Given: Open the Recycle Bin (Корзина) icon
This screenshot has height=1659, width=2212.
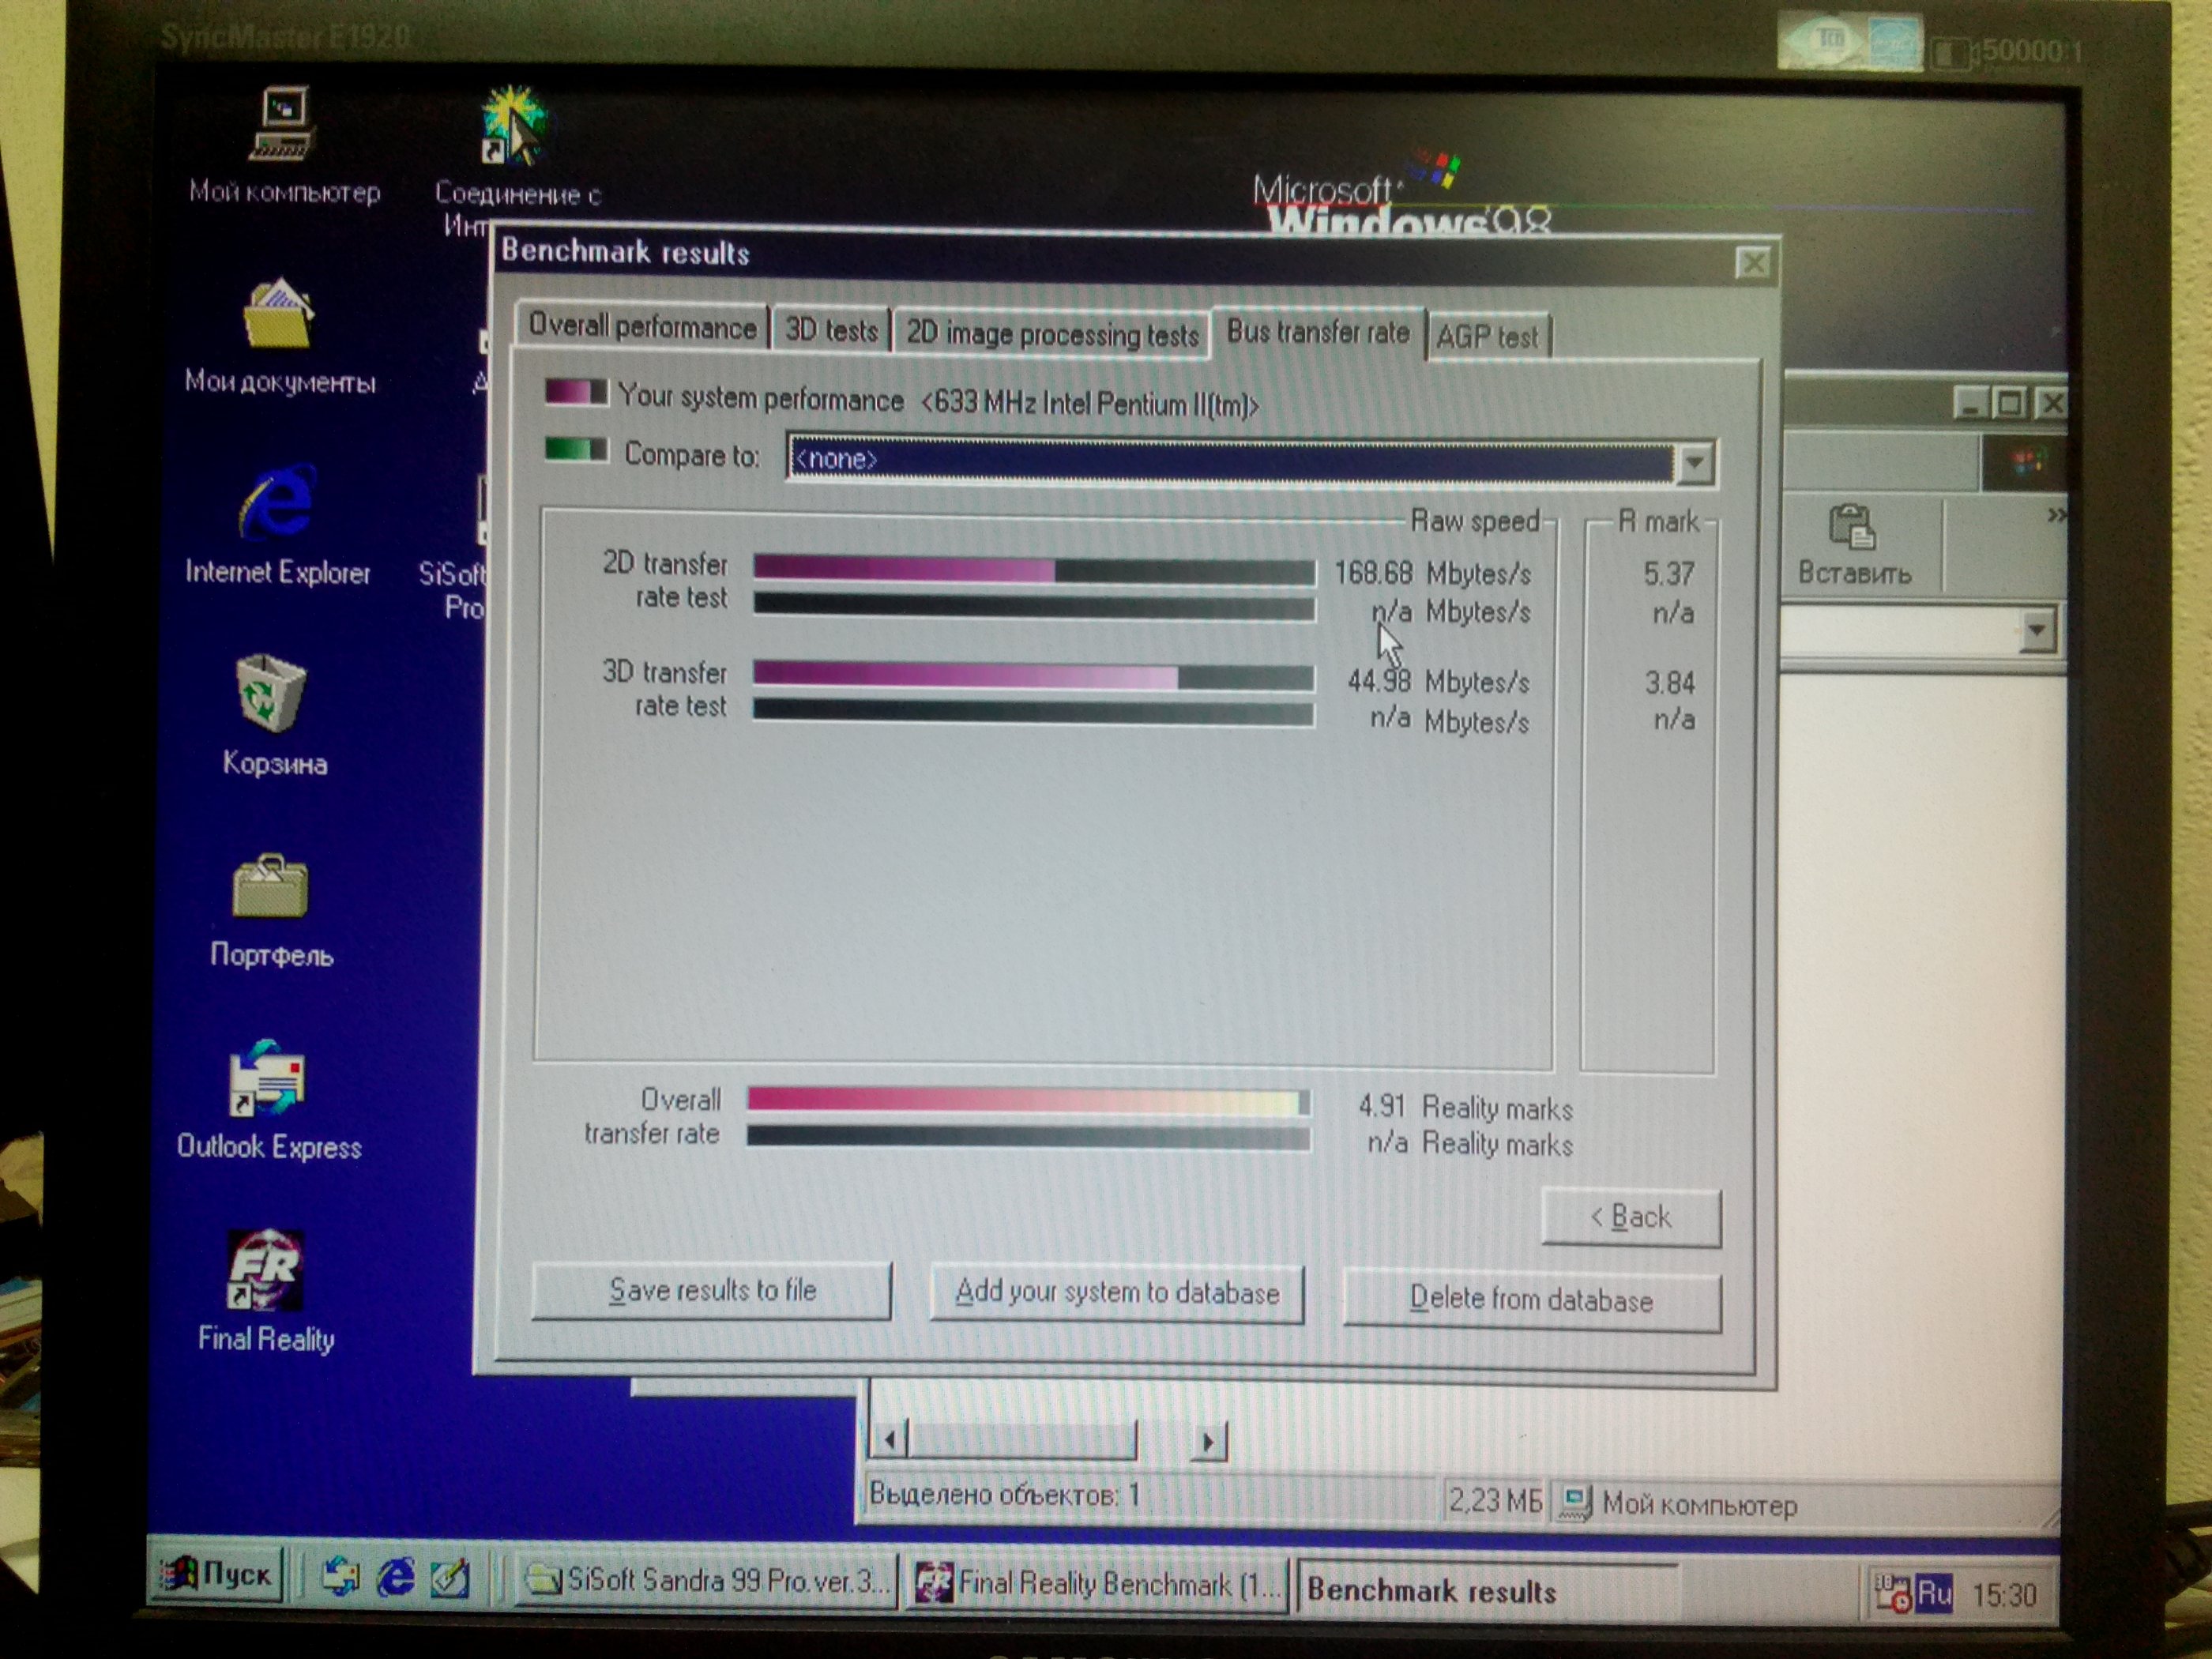Looking at the screenshot, I should click(270, 693).
